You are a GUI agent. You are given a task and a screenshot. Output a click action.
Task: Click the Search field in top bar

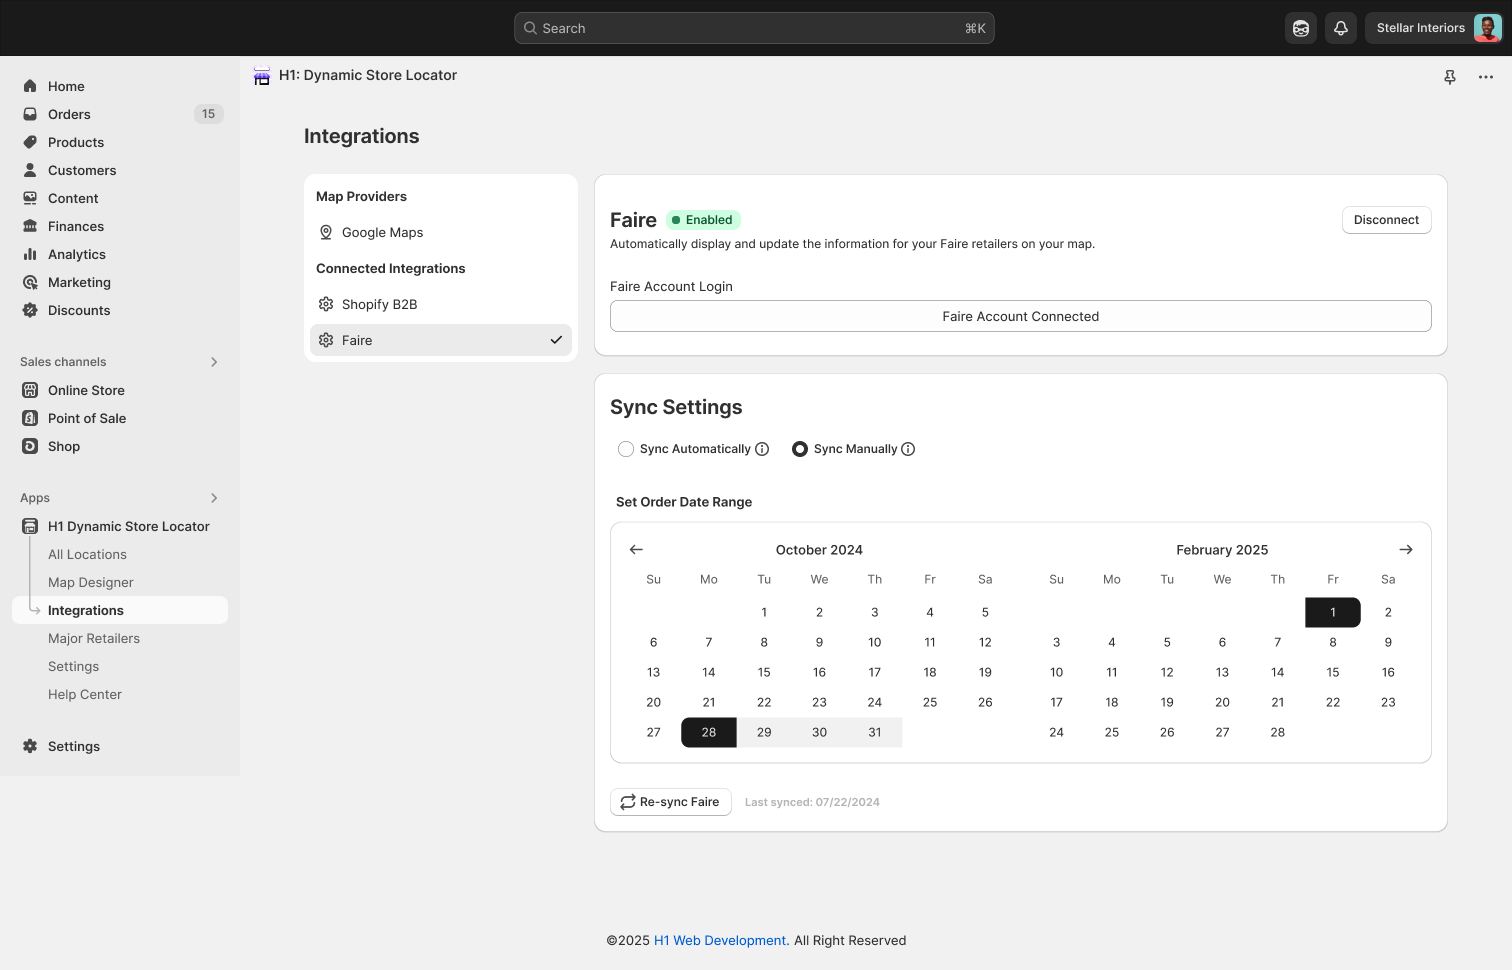pos(754,28)
